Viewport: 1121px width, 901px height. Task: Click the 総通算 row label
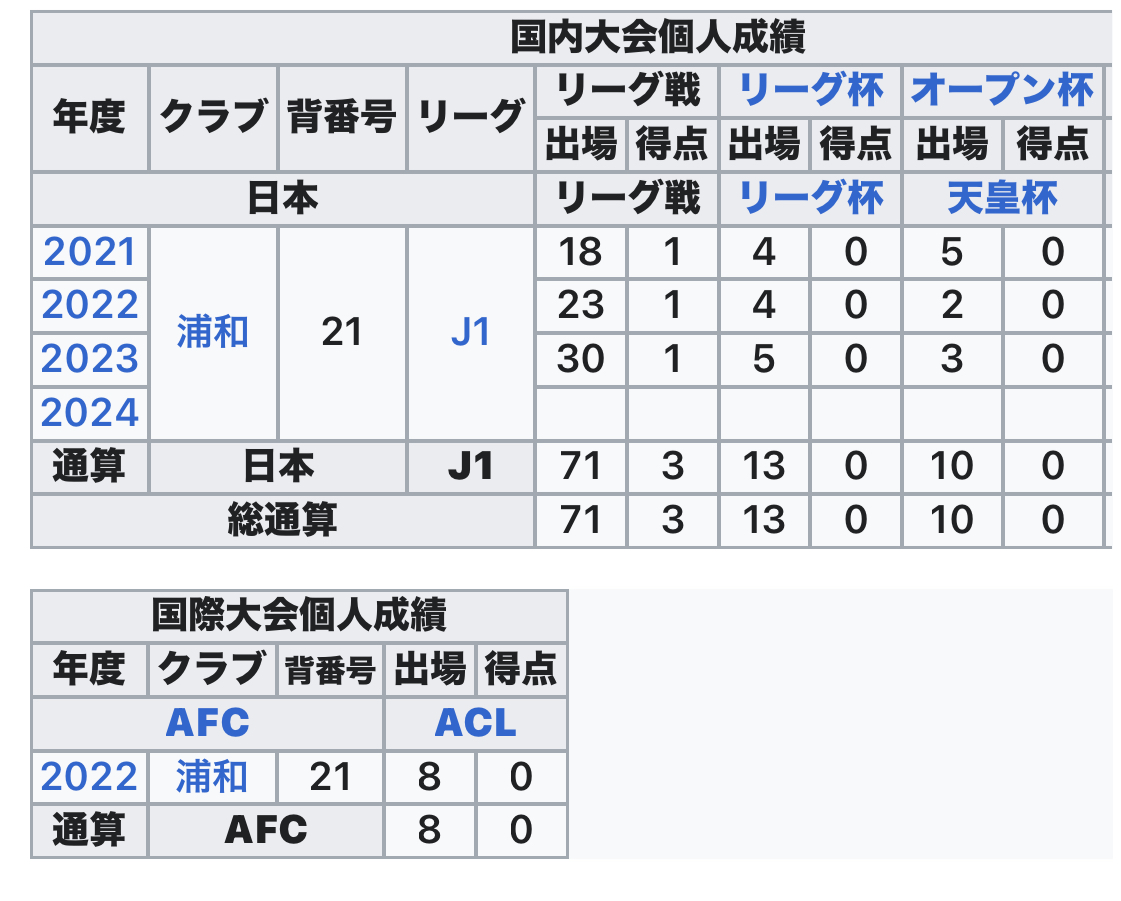tap(282, 520)
